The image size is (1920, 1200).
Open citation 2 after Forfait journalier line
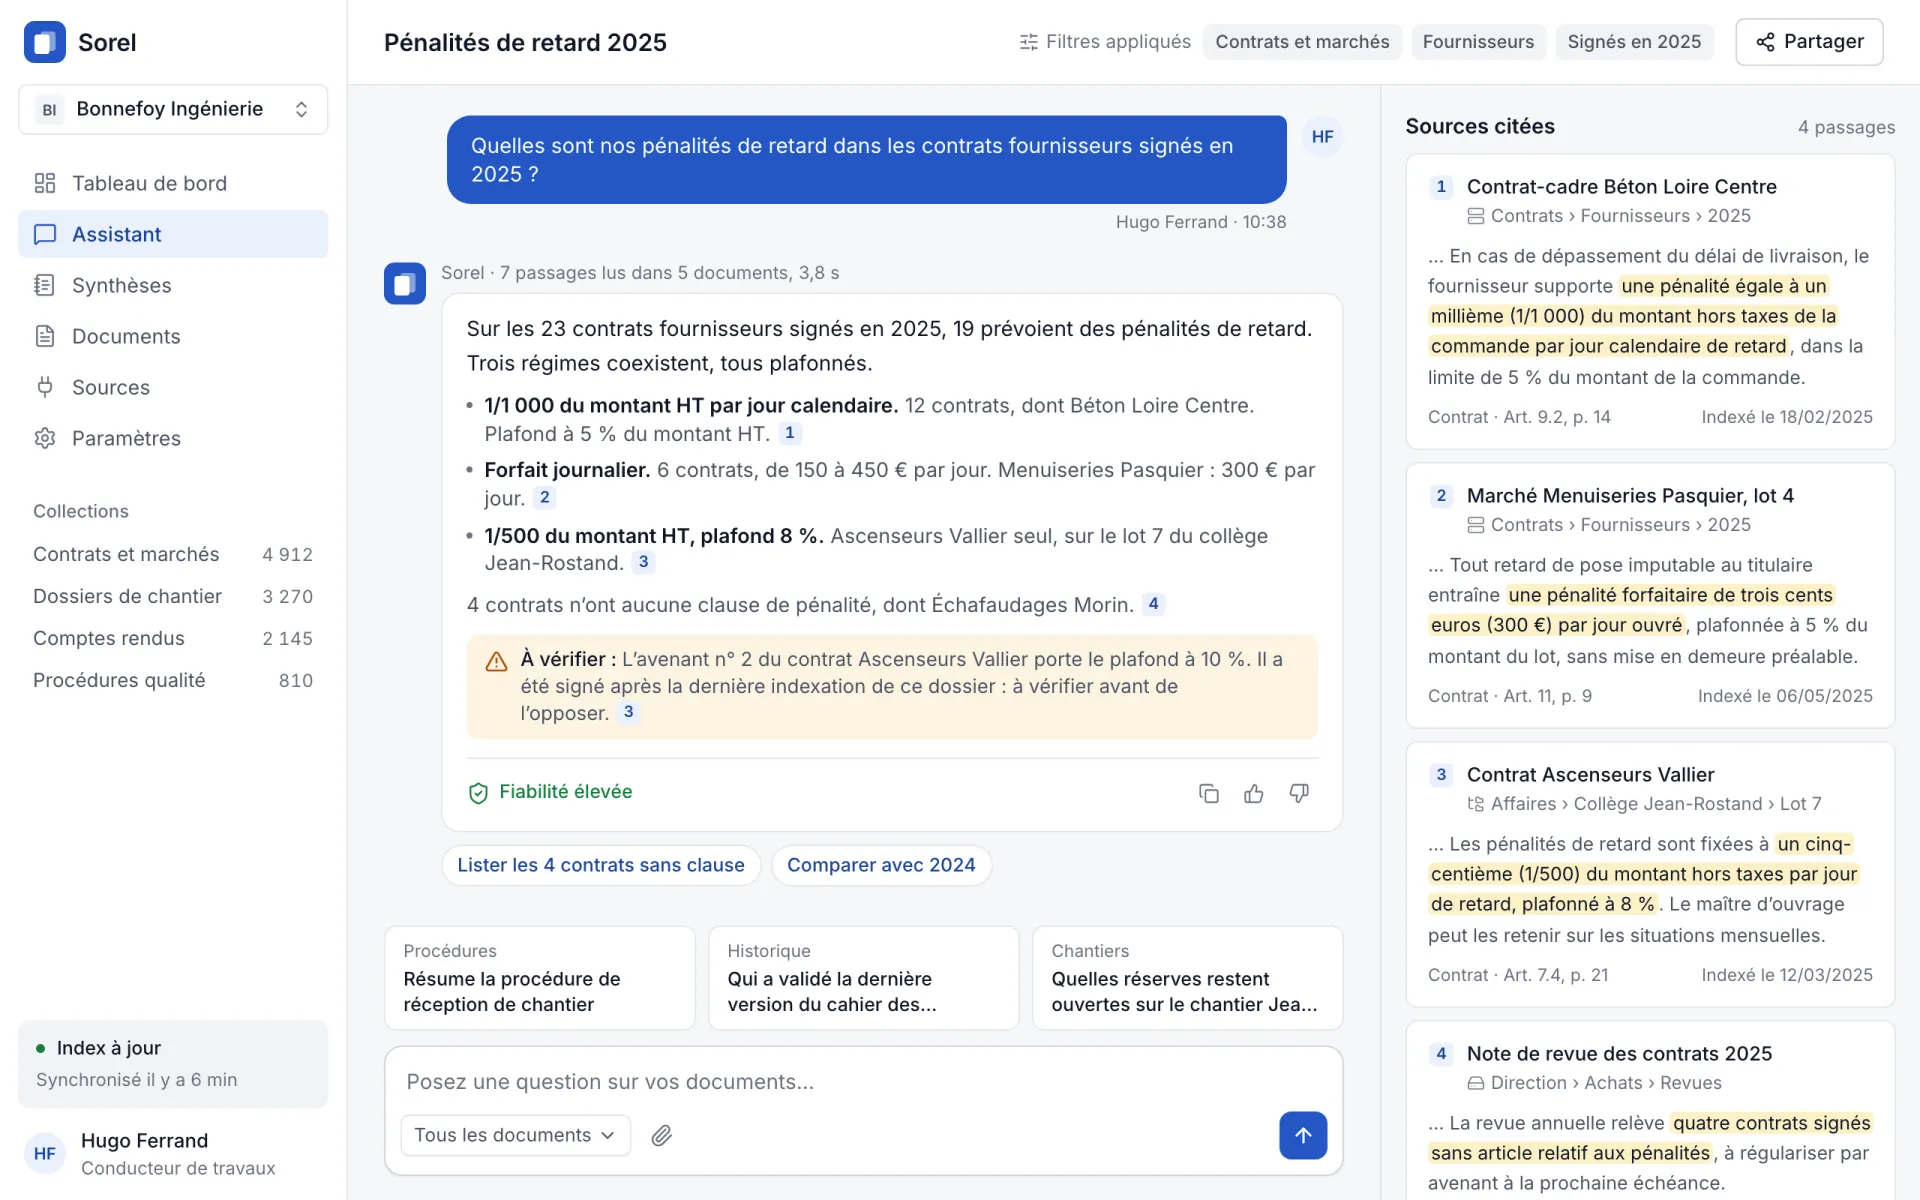544,497
